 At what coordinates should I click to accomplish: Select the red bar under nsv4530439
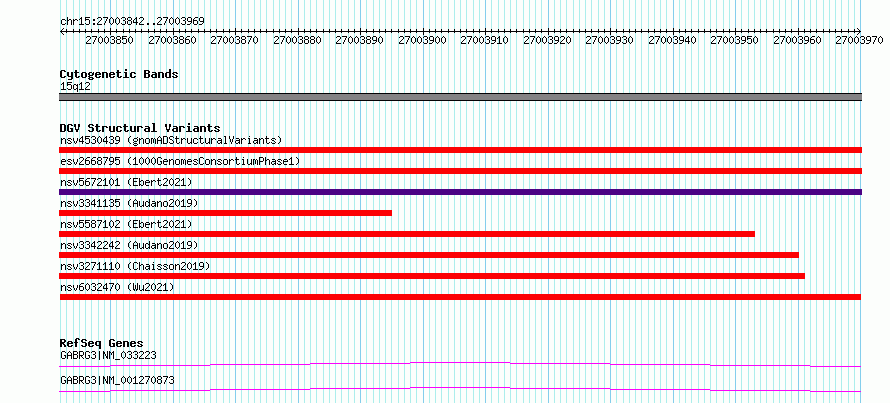point(460,150)
